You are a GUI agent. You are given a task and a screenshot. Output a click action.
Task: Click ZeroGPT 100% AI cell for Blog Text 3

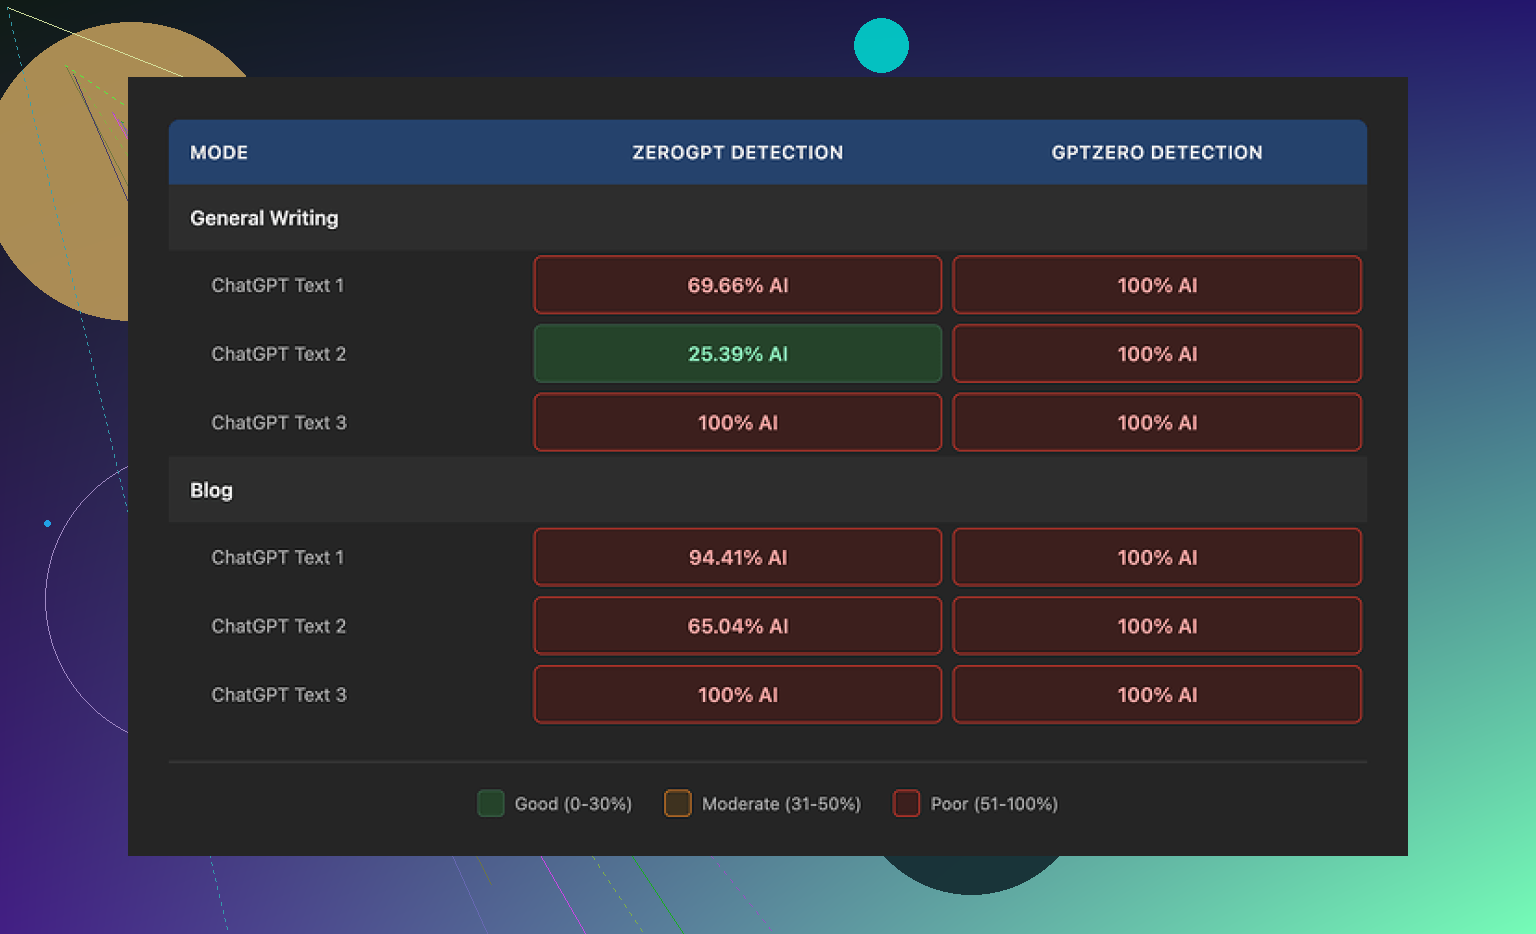(x=737, y=695)
